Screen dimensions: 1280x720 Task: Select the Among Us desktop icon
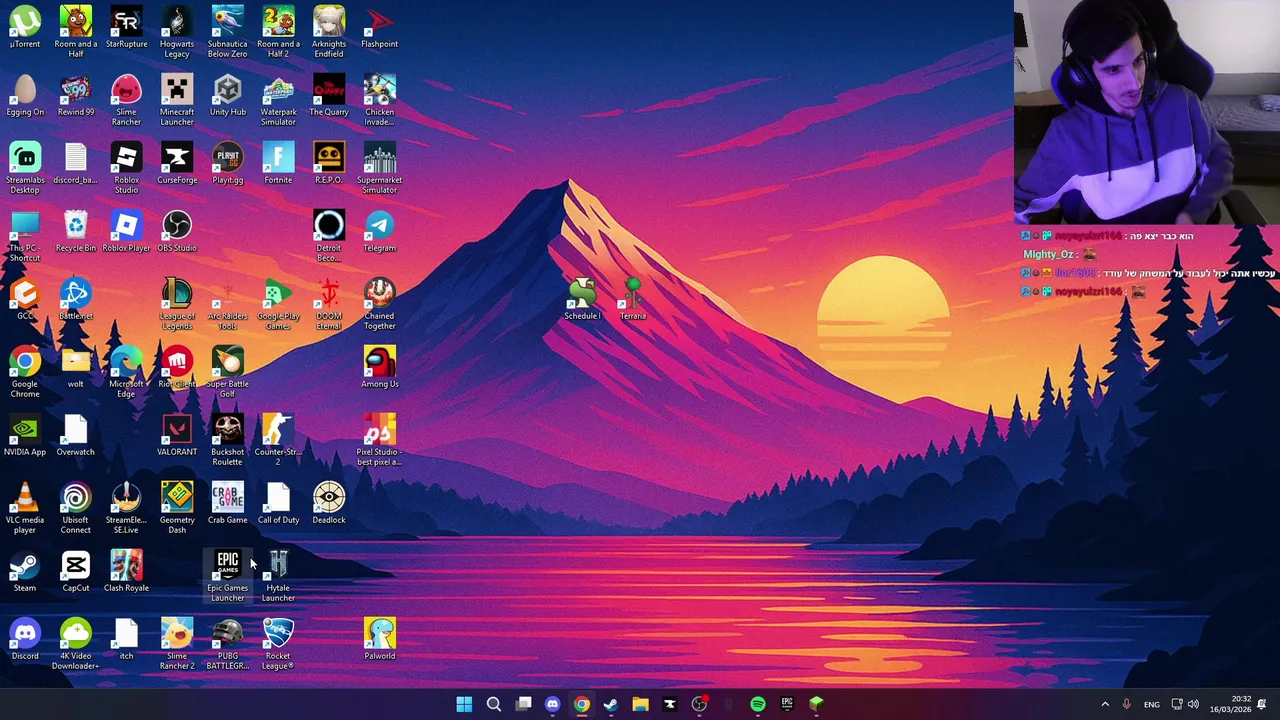click(379, 367)
